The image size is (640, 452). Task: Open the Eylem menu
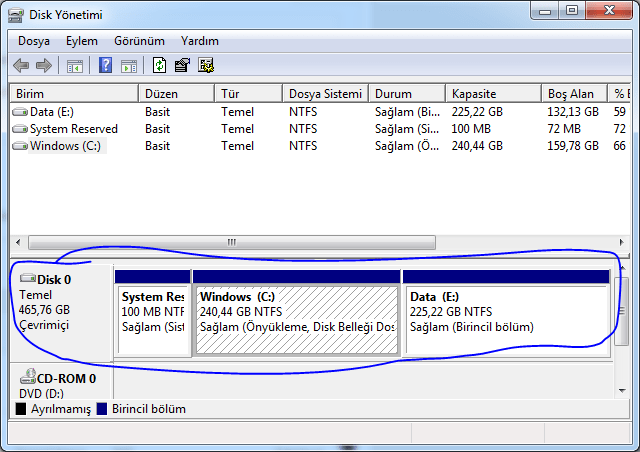click(82, 41)
